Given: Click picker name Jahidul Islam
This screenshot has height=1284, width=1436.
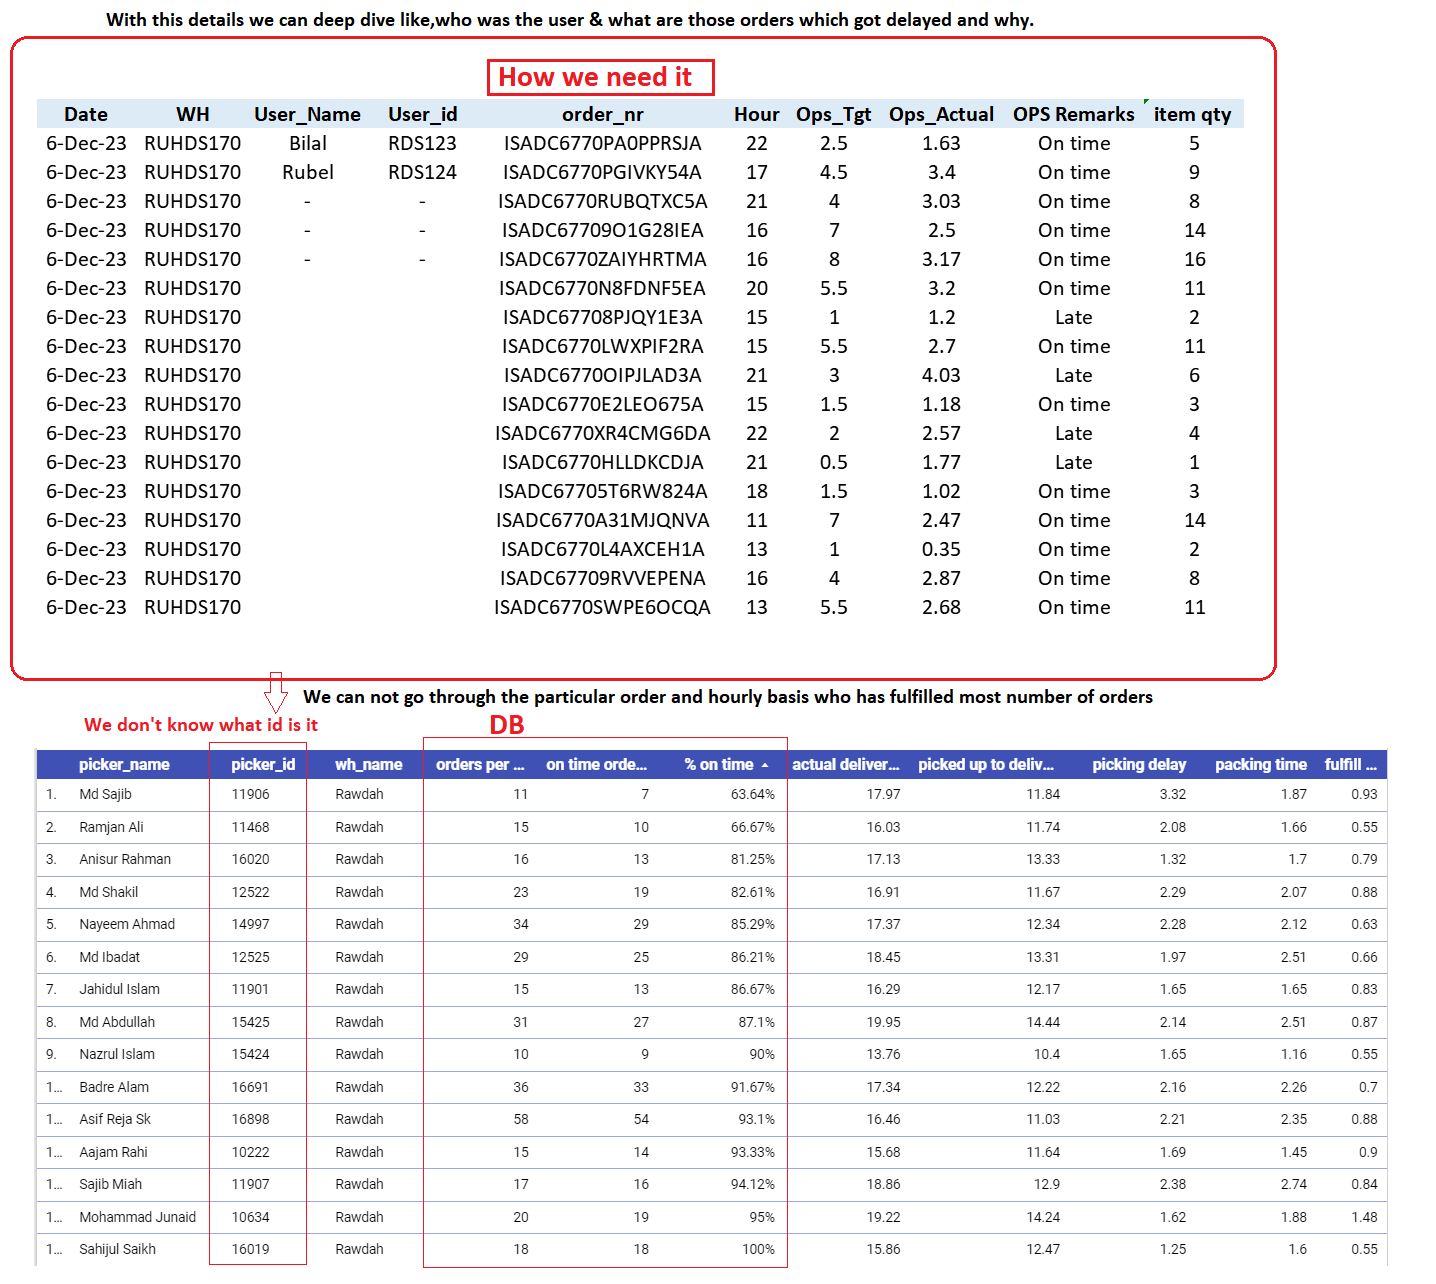Looking at the screenshot, I should [x=120, y=989].
